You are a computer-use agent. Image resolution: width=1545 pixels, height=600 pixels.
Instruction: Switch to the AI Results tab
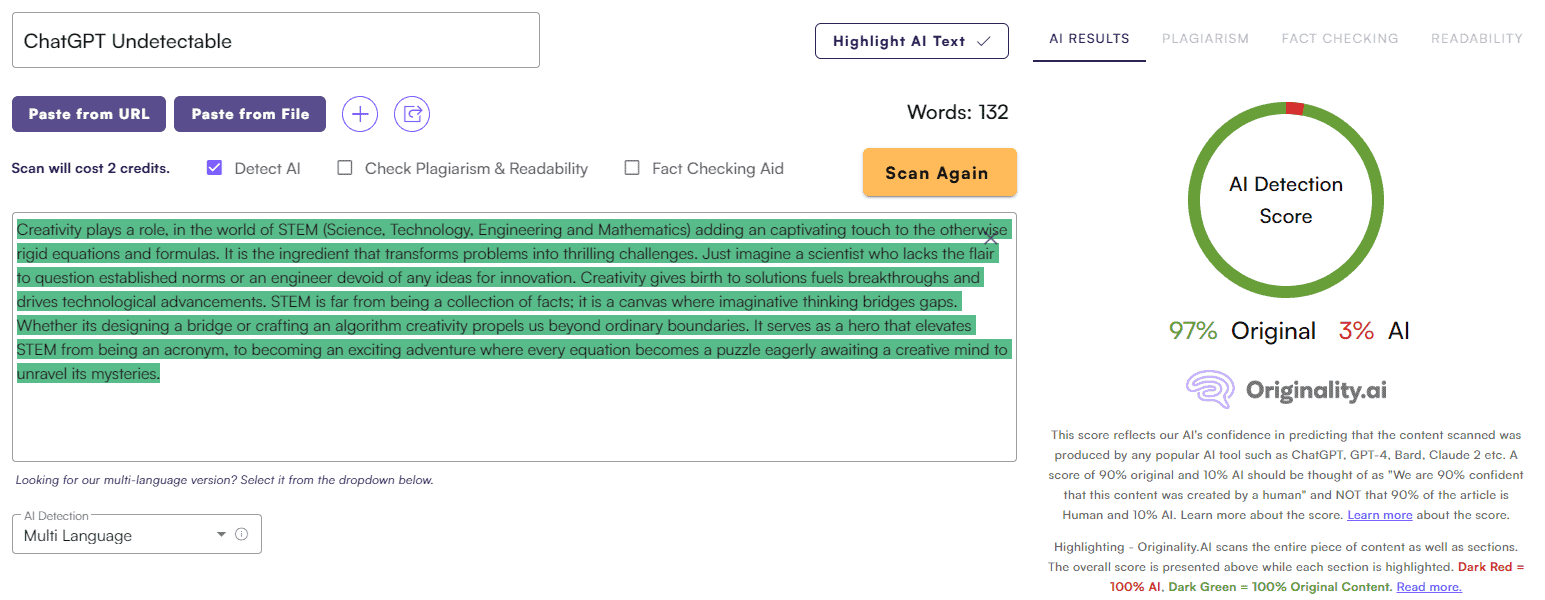[x=1089, y=39]
